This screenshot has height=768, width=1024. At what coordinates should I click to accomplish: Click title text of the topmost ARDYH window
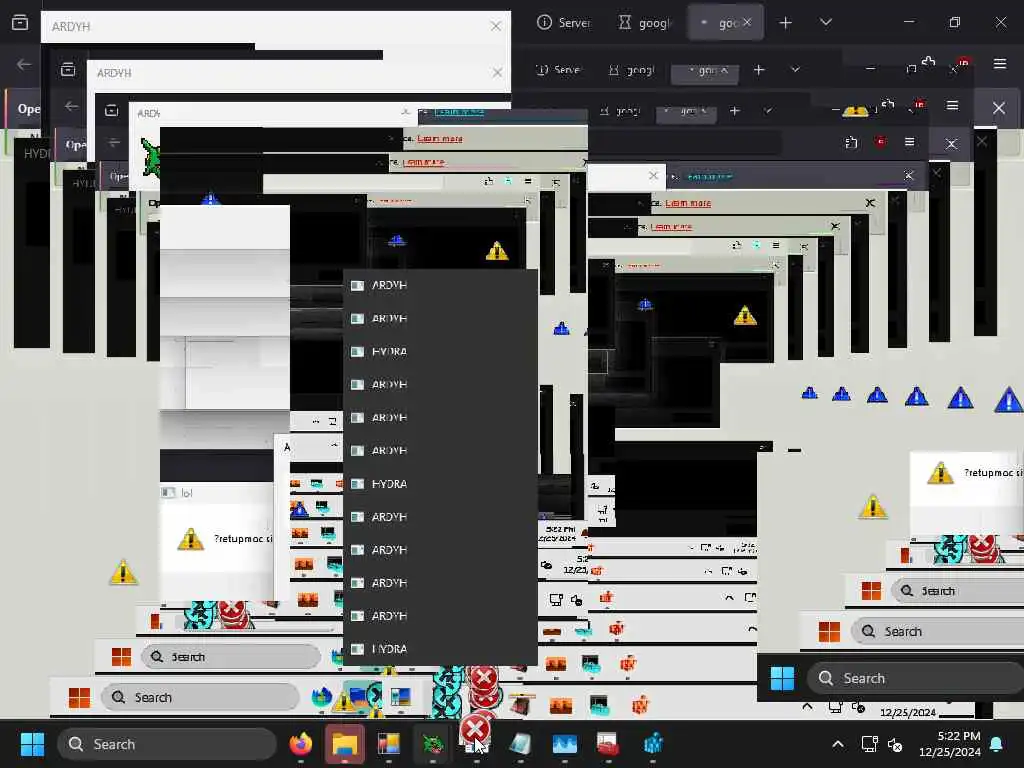click(71, 27)
